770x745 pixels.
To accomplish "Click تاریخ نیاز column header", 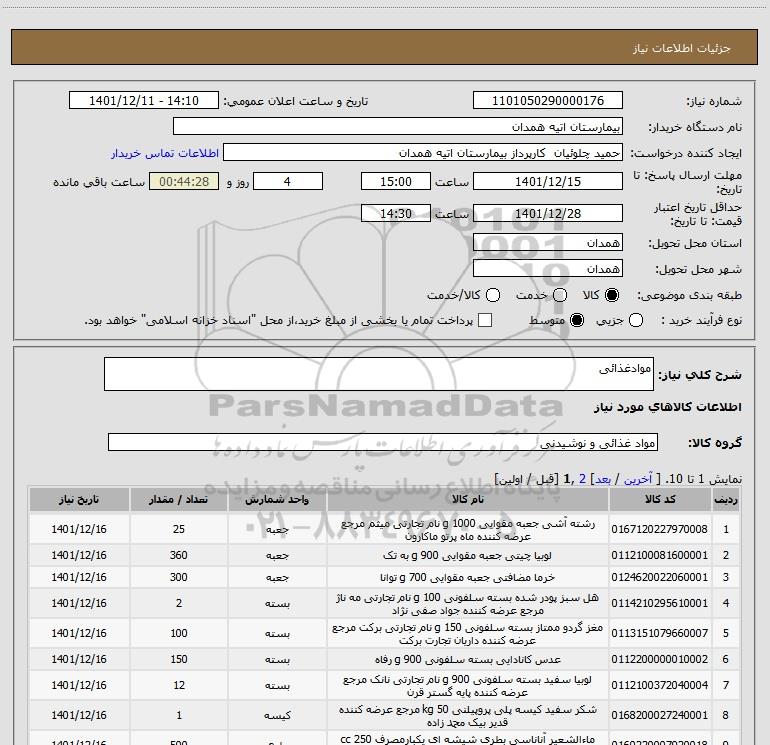I will pos(79,499).
